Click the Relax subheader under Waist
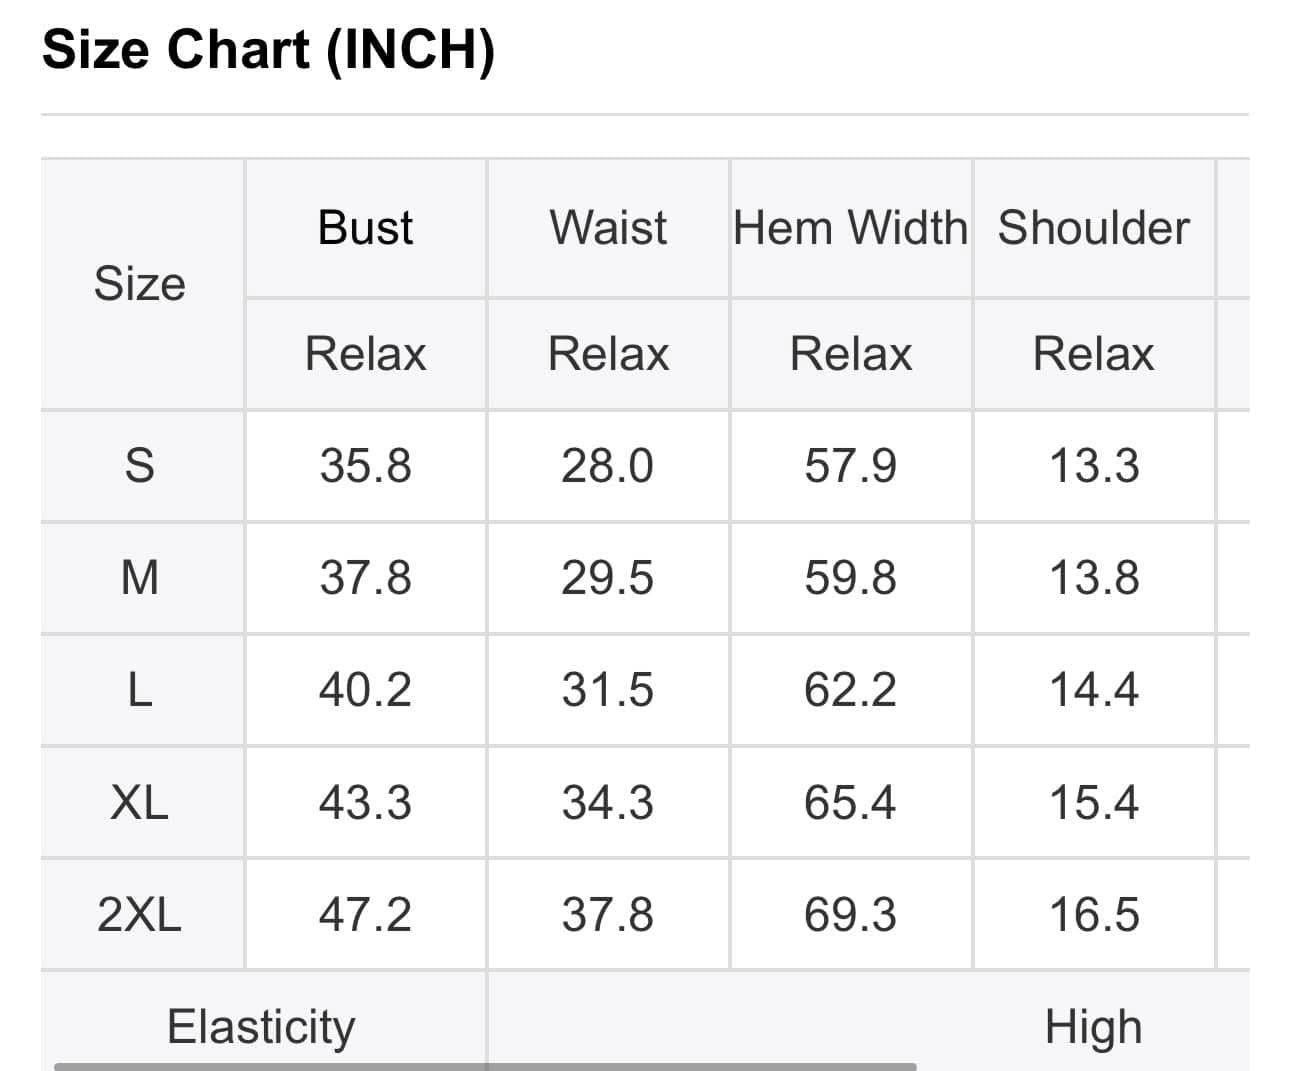The height and width of the screenshot is (1071, 1290). point(608,354)
